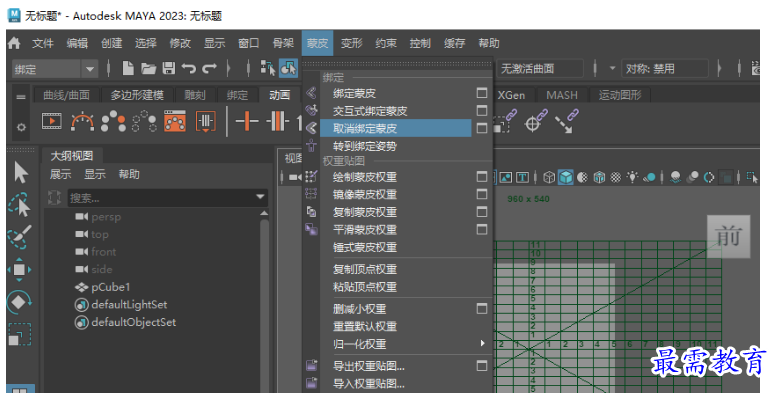
Task: Pick the Paint Selection tool in the toolbox
Action: point(20,237)
